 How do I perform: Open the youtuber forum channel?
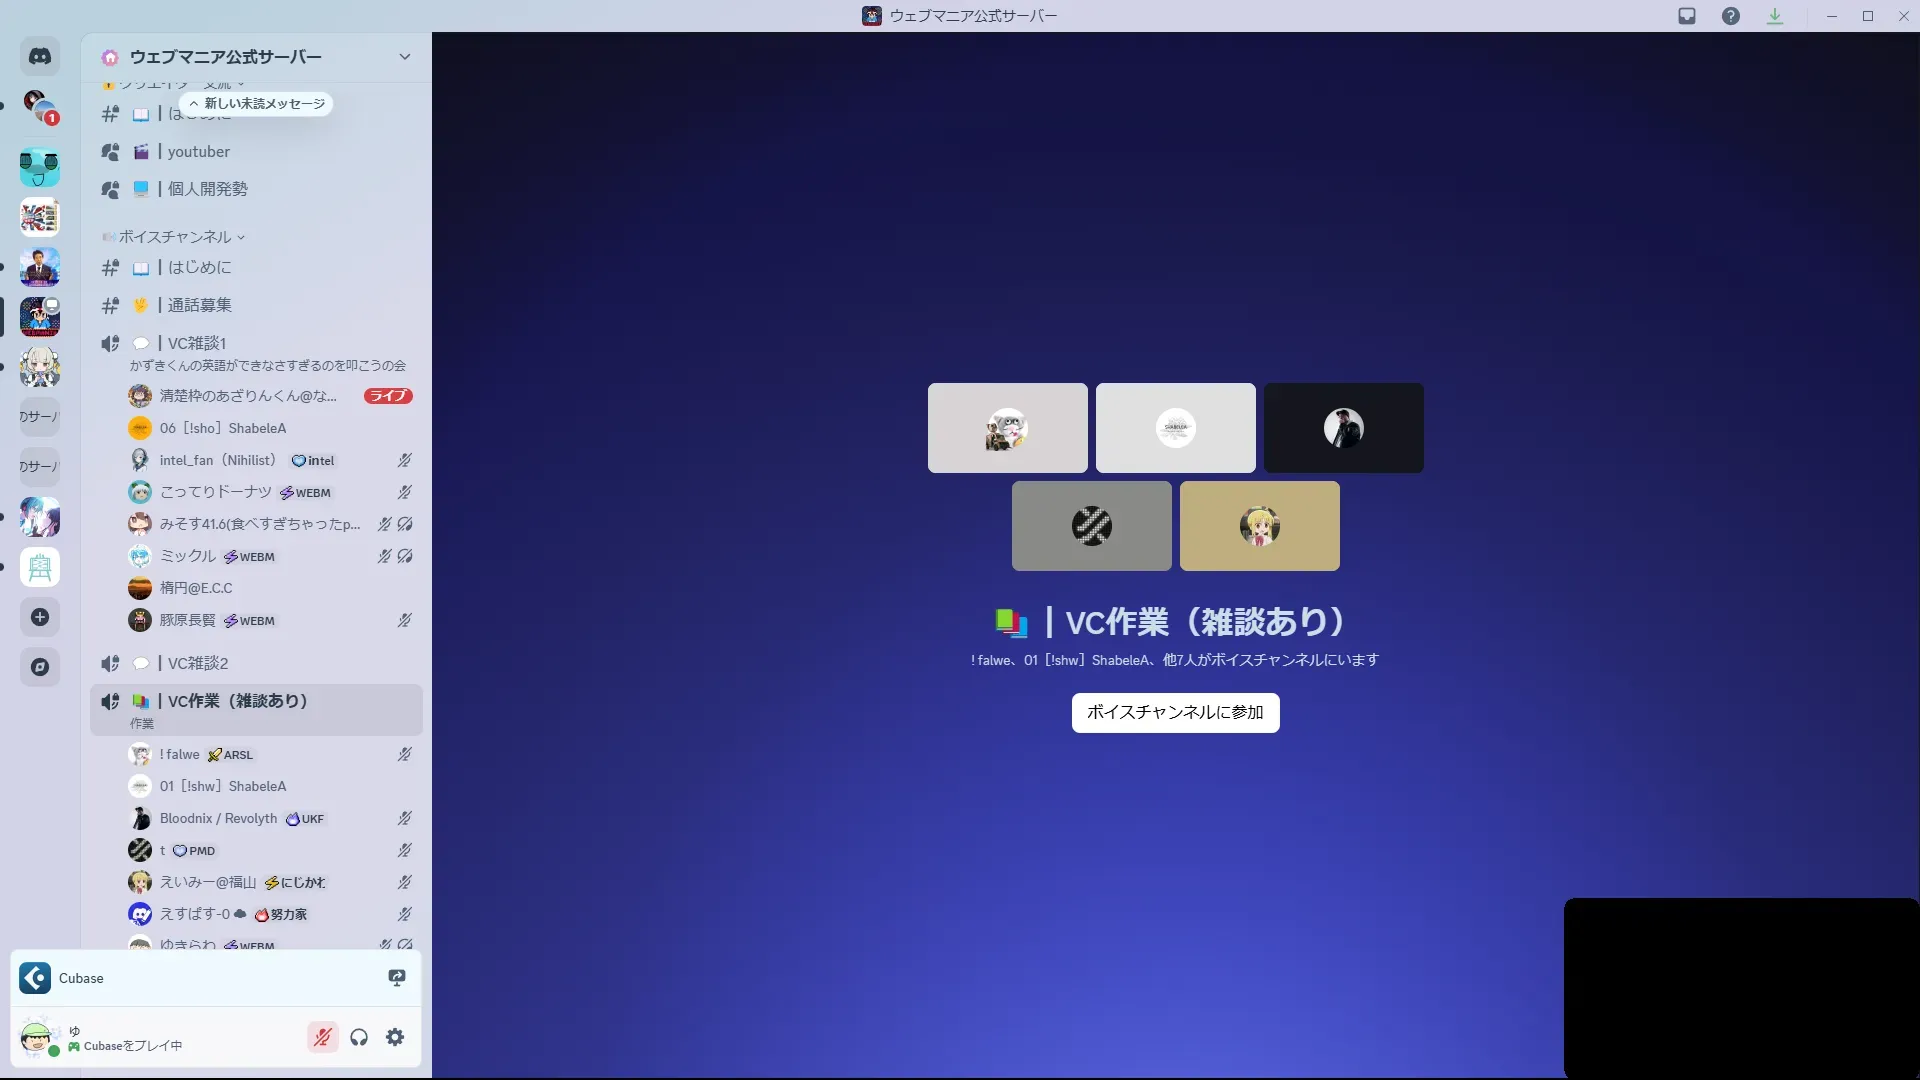click(x=198, y=152)
